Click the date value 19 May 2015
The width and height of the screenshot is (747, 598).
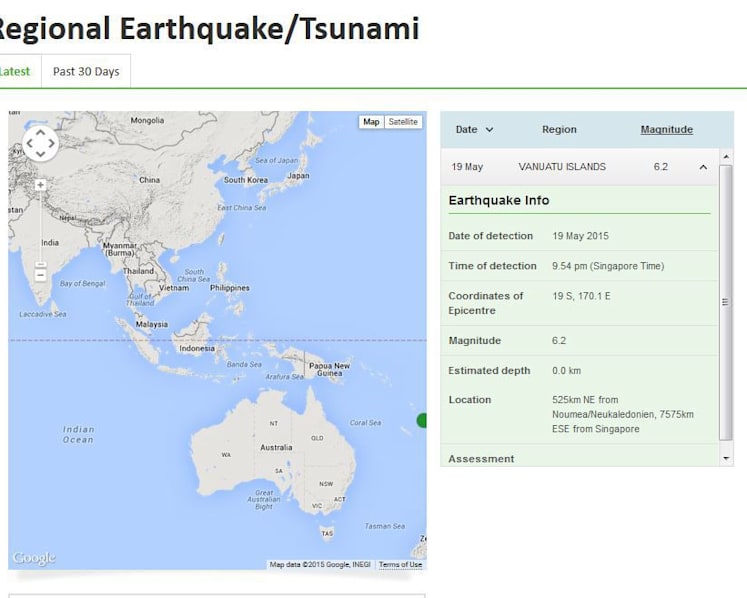tap(580, 236)
